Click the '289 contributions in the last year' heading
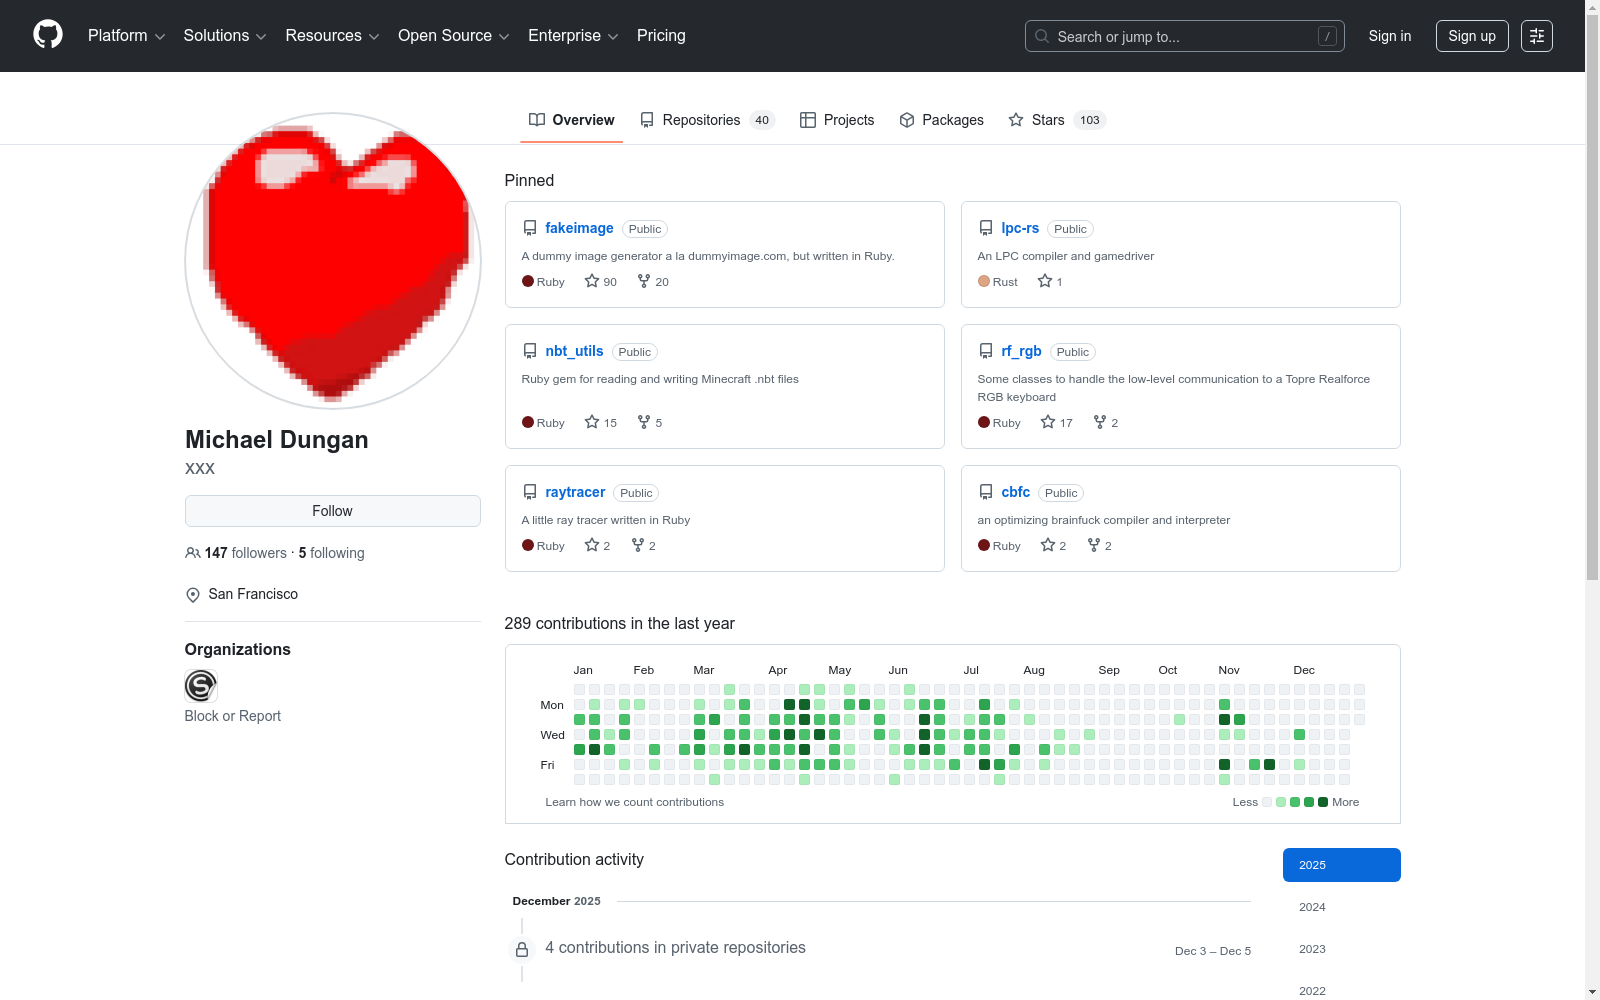 [619, 624]
